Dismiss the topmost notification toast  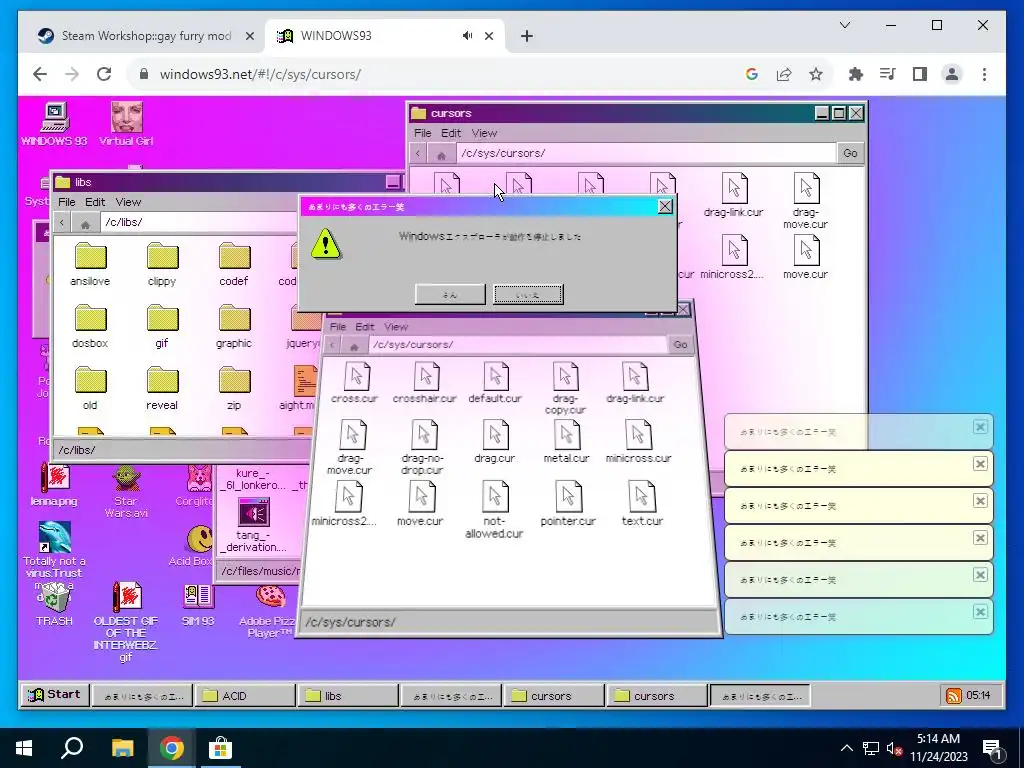(x=980, y=426)
